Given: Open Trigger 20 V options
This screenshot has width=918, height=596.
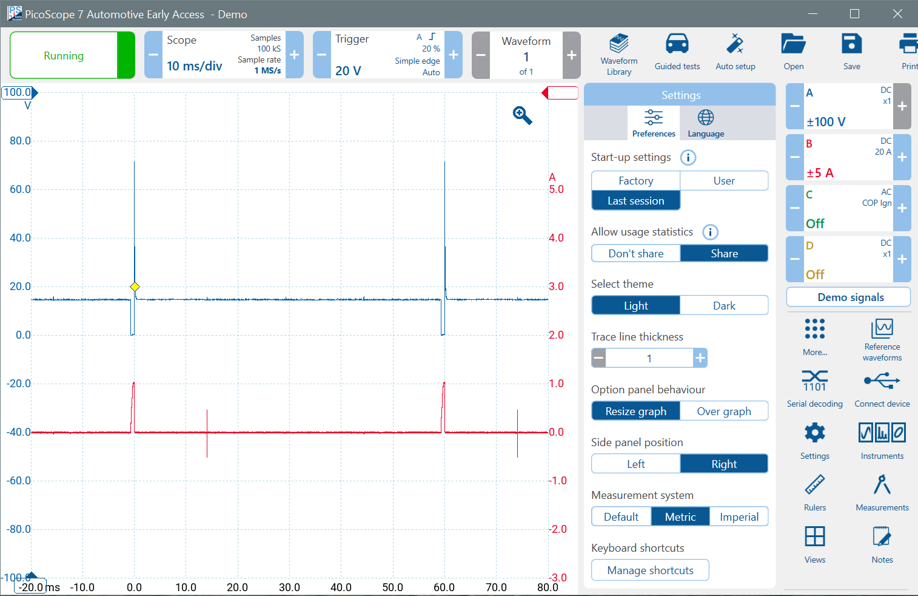Looking at the screenshot, I should [387, 55].
